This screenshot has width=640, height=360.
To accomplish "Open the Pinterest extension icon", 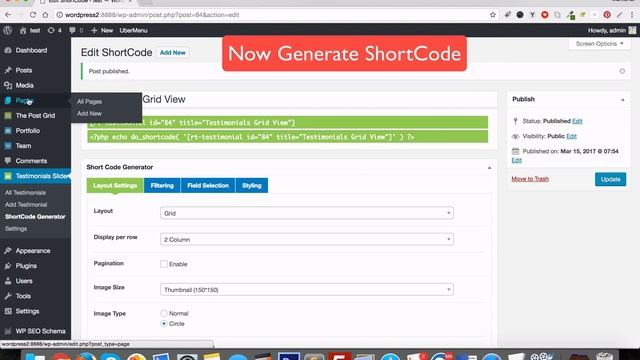I will click(x=607, y=15).
